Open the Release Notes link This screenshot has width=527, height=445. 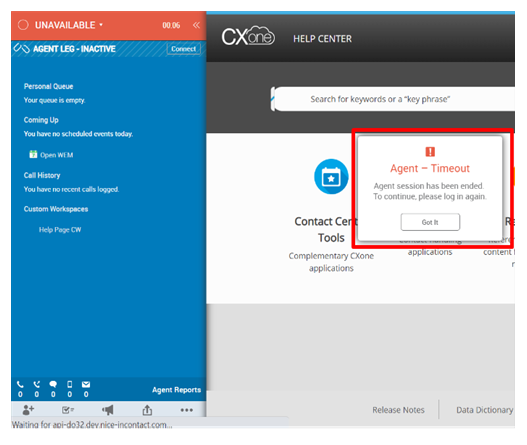pyautogui.click(x=398, y=410)
